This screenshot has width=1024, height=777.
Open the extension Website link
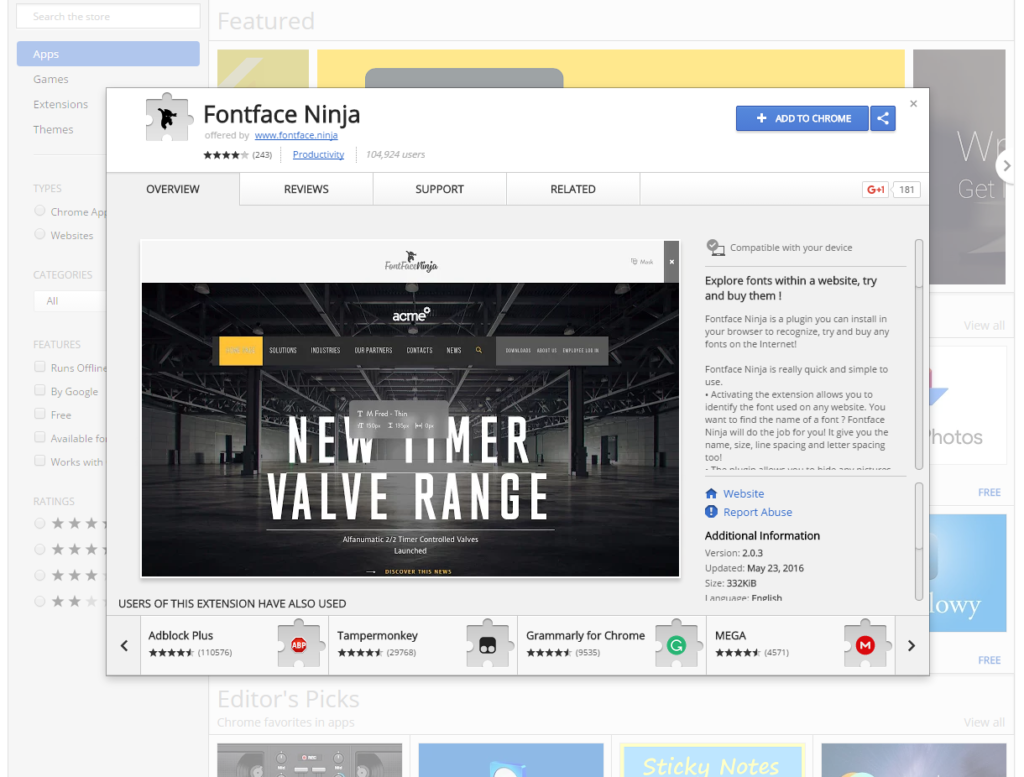(x=743, y=494)
